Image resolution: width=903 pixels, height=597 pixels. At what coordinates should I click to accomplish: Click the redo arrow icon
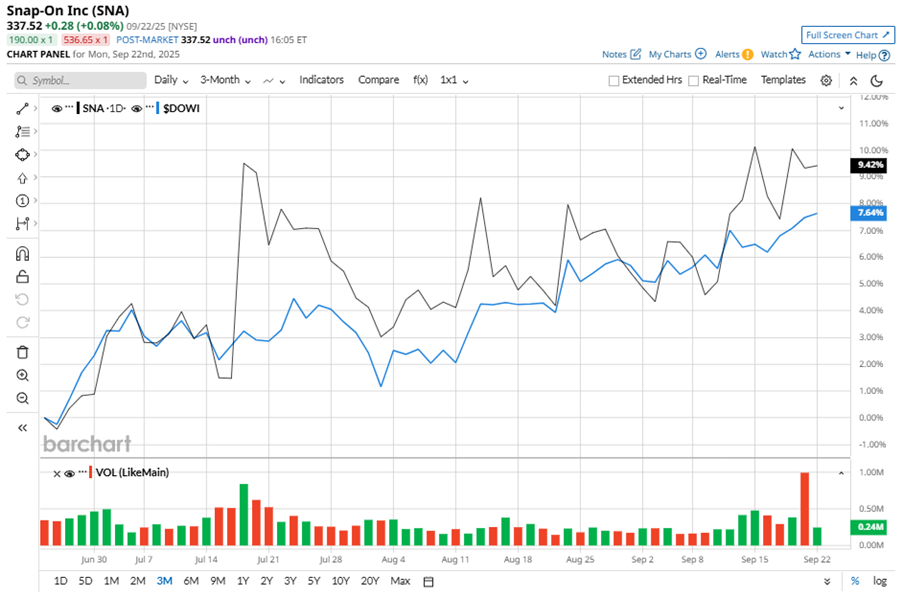pyautogui.click(x=22, y=322)
